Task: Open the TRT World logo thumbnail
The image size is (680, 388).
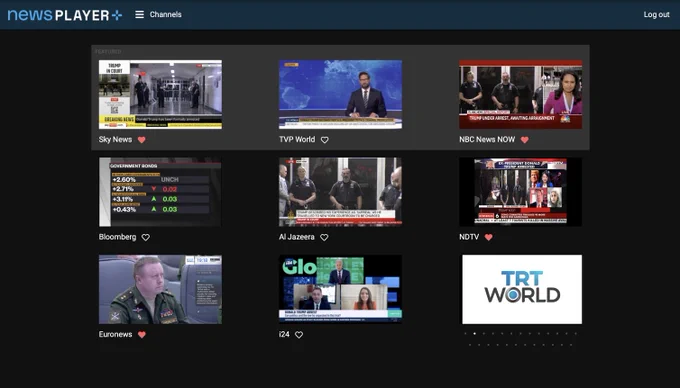Action: (522, 289)
